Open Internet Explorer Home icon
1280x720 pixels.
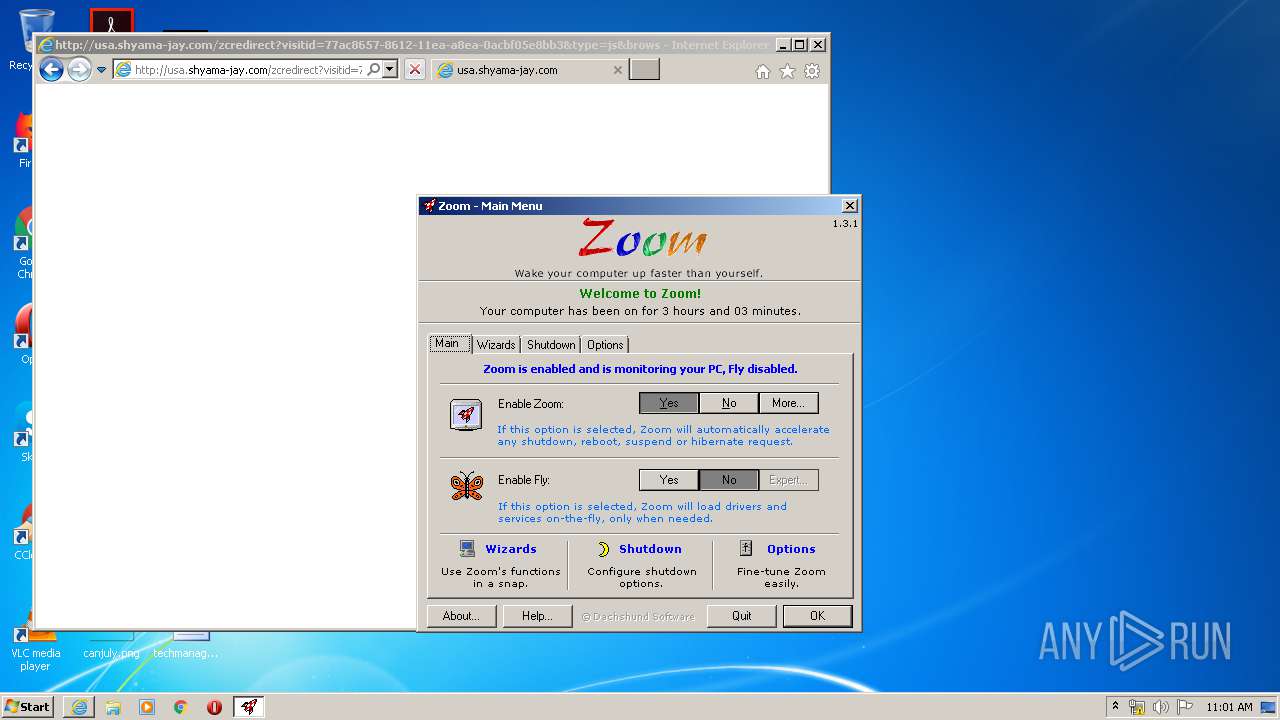(763, 71)
